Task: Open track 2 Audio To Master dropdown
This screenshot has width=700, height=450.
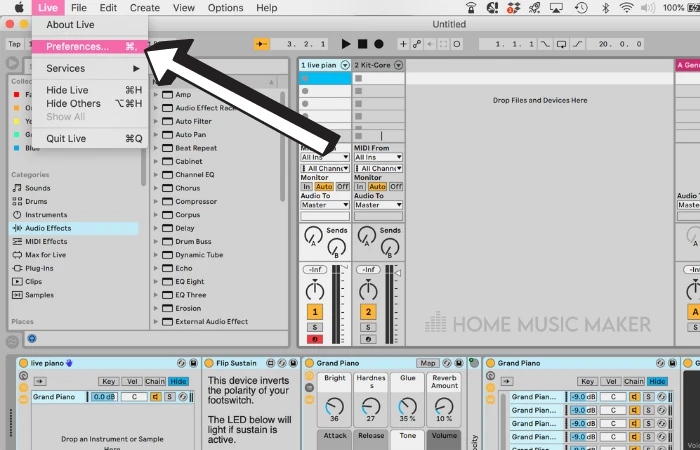Action: pyautogui.click(x=378, y=205)
